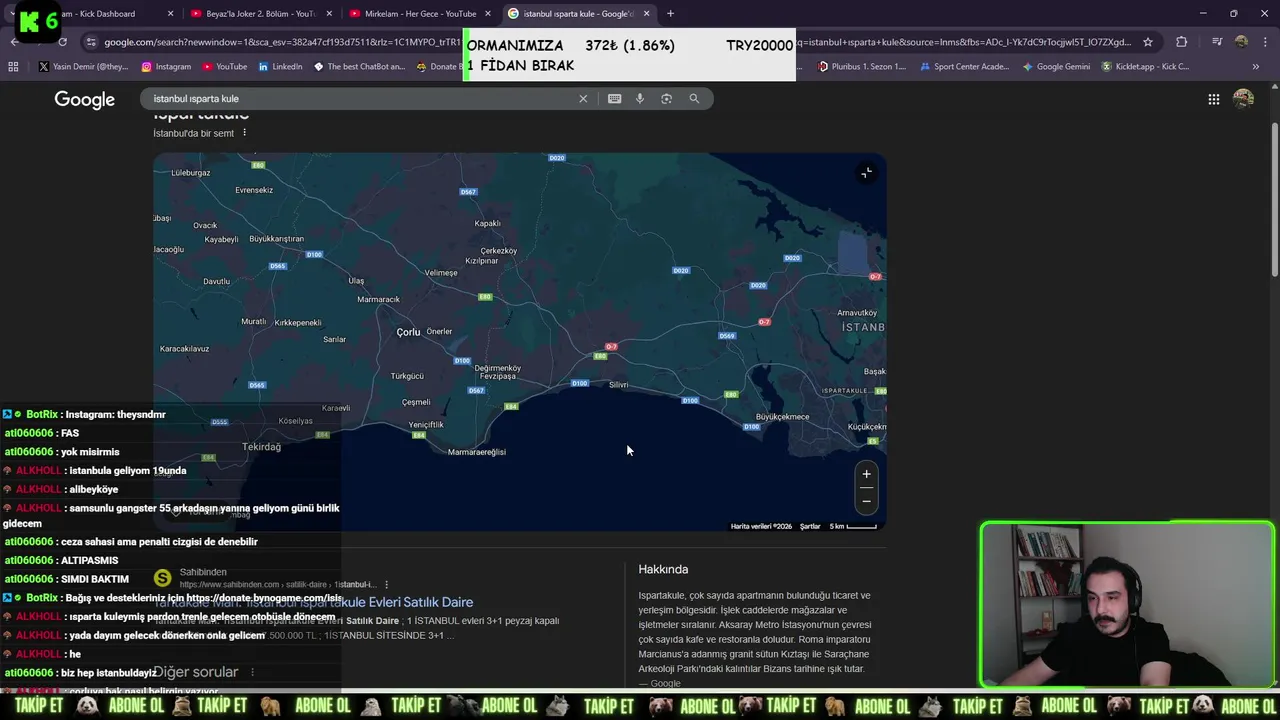Open the Yasin Demir X bookmark
1280x720 pixels.
[84, 67]
